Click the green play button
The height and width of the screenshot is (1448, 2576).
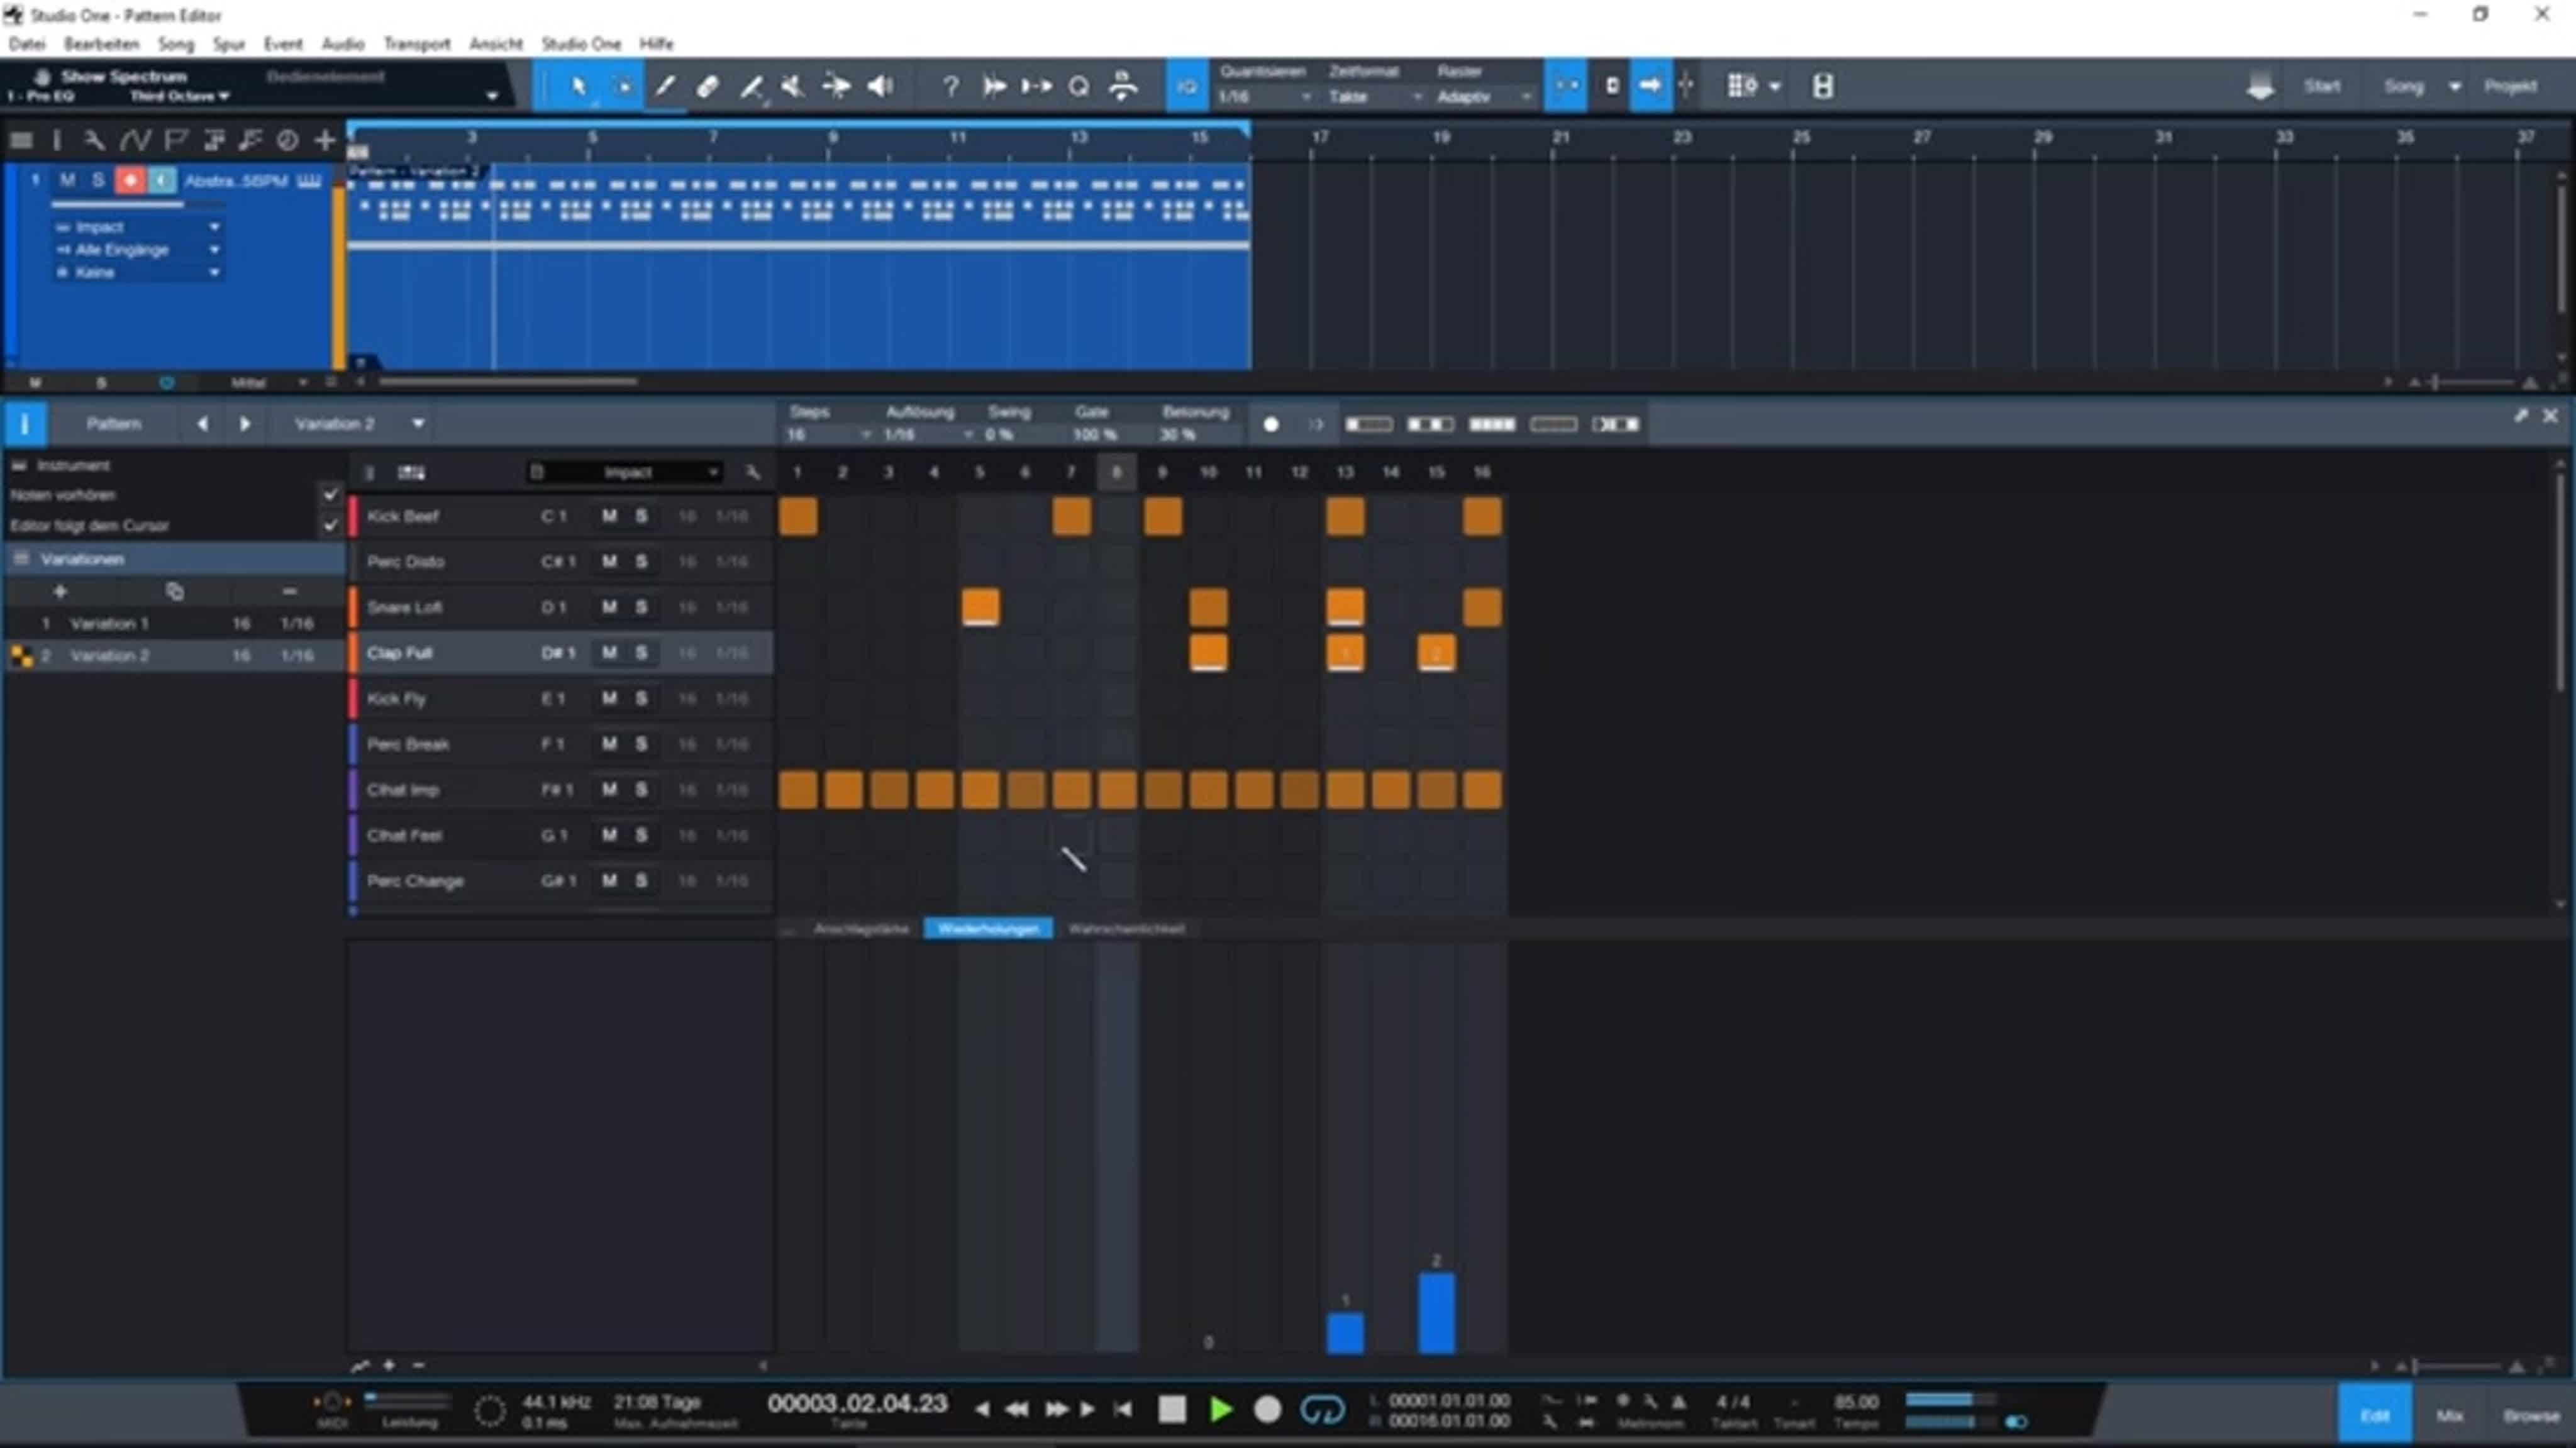(x=1220, y=1409)
